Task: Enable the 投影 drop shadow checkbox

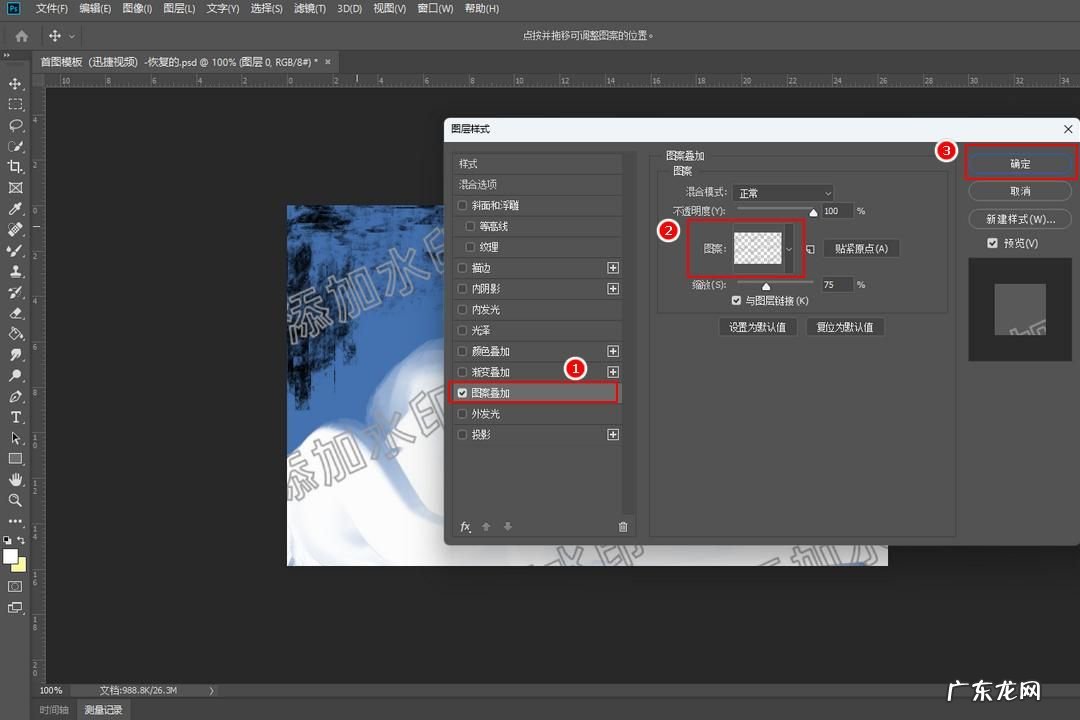Action: tap(462, 435)
